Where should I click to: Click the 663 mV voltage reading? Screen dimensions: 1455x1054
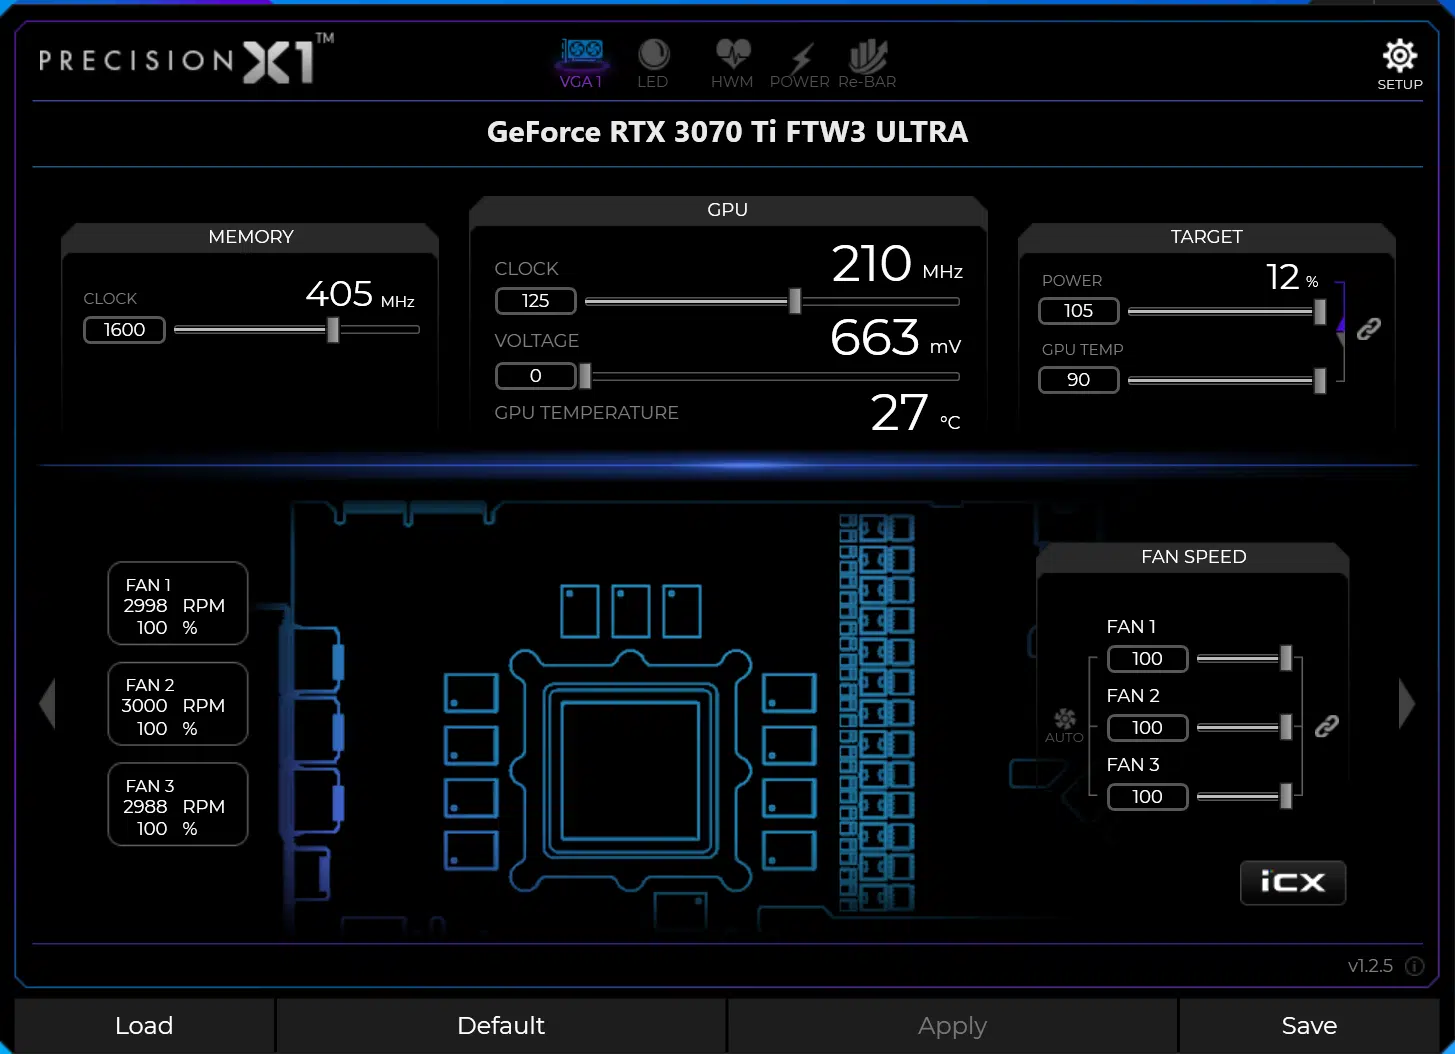pyautogui.click(x=896, y=338)
